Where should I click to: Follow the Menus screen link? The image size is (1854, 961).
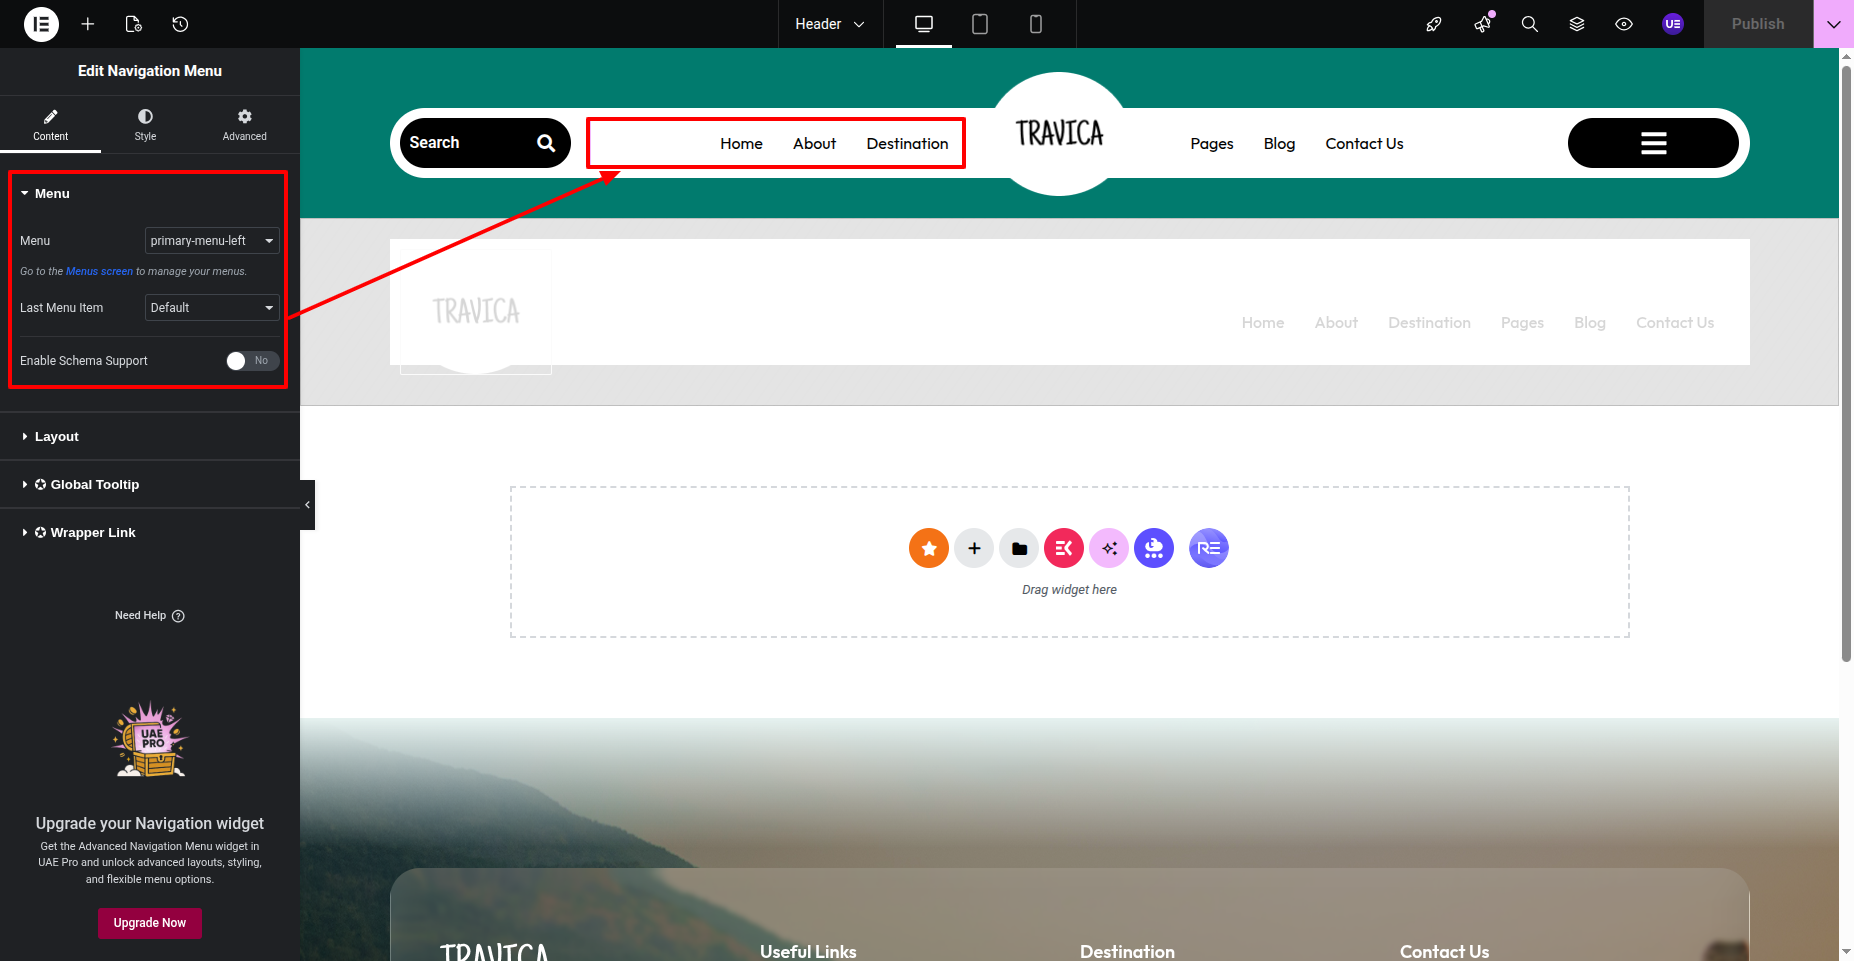click(x=99, y=272)
